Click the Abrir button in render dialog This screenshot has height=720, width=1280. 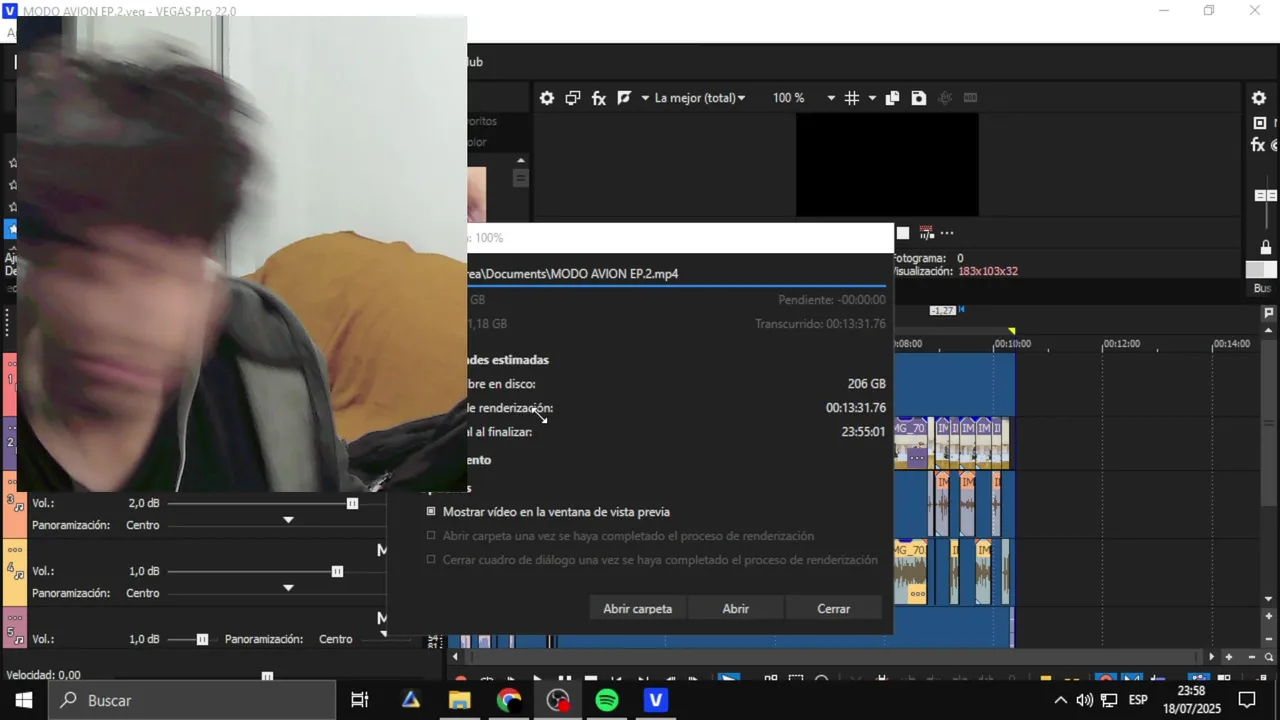coord(735,608)
